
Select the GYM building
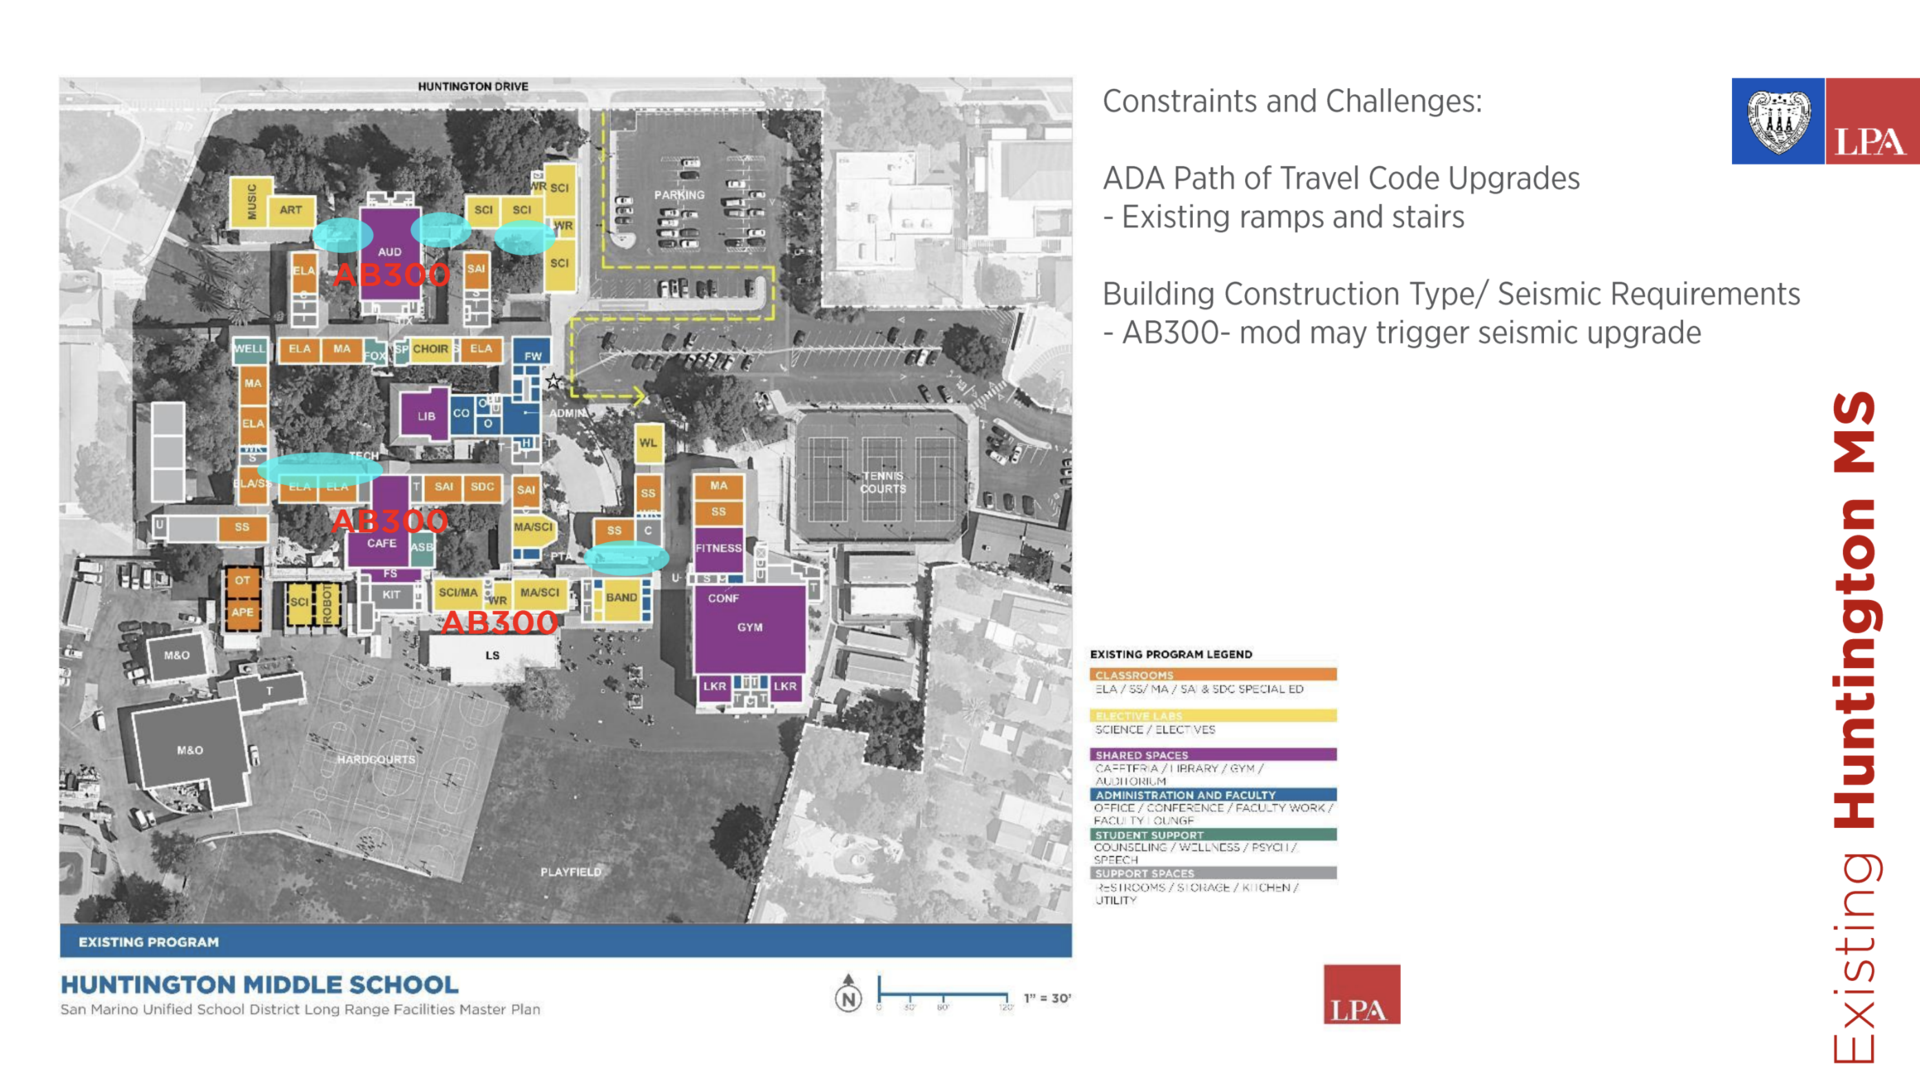click(x=749, y=627)
